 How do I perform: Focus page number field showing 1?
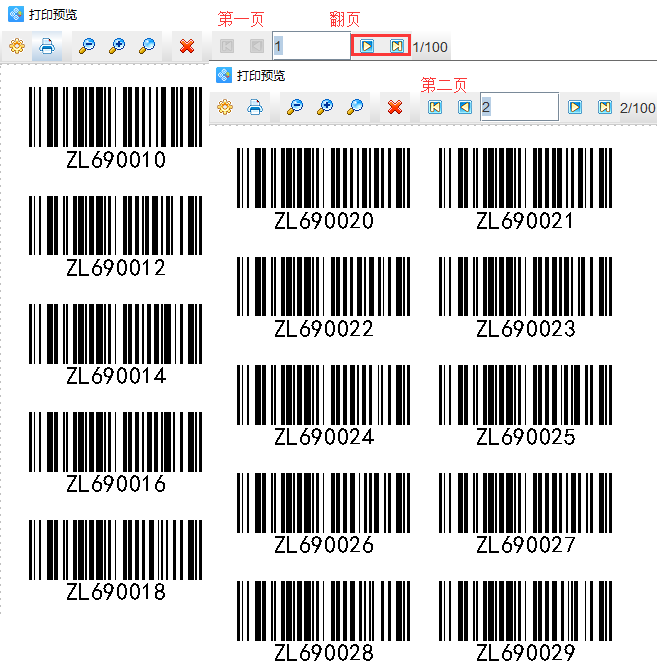pos(311,46)
